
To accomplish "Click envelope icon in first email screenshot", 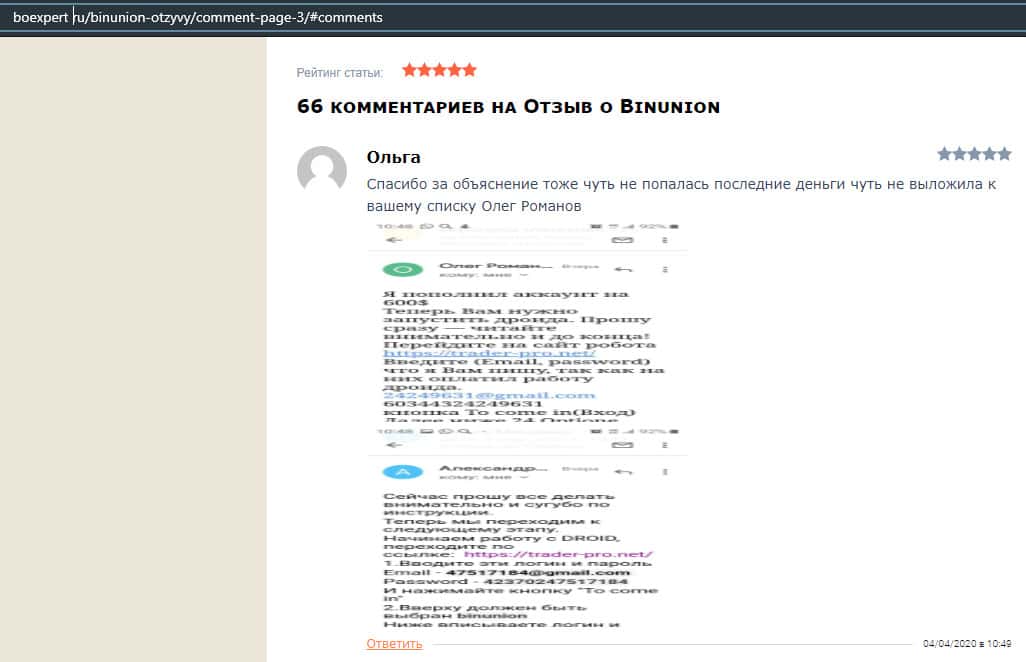I will [622, 240].
